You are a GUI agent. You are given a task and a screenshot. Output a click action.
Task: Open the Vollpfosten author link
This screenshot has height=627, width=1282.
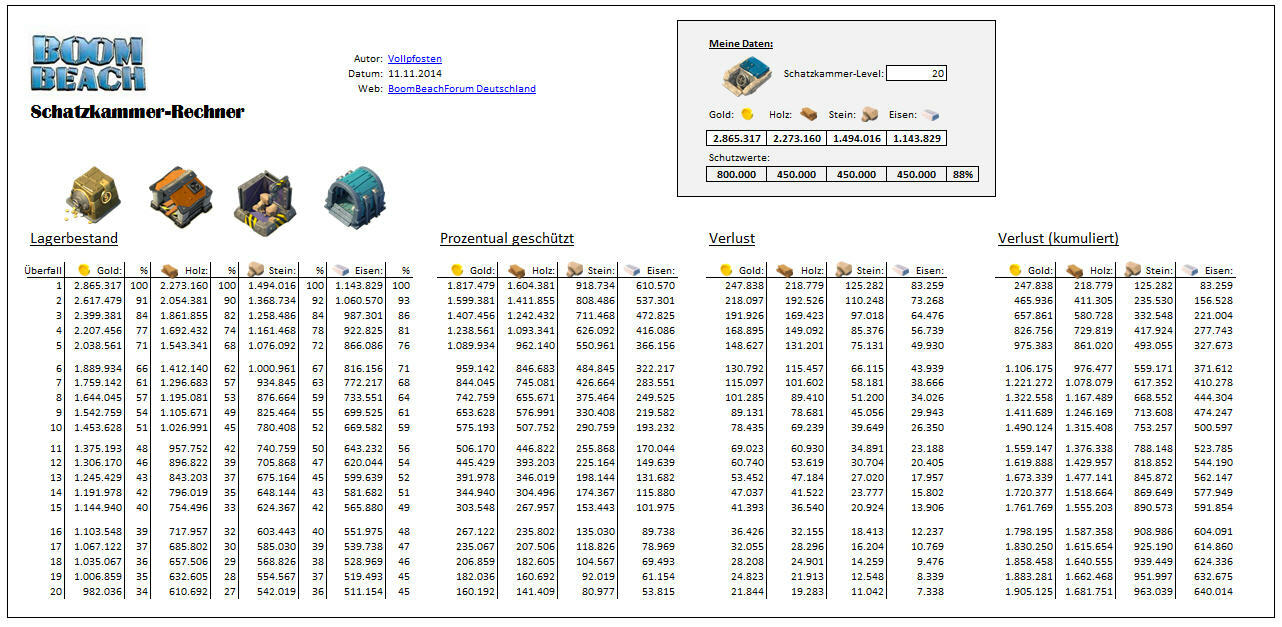(414, 59)
